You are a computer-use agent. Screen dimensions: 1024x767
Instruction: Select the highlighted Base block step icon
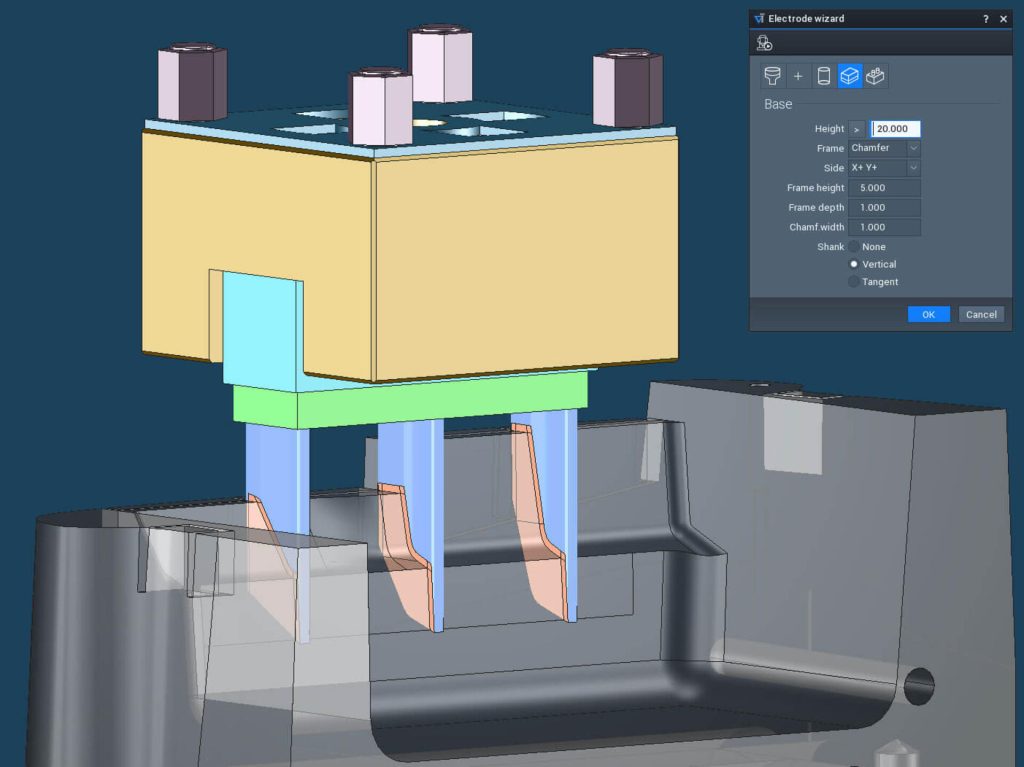850,76
